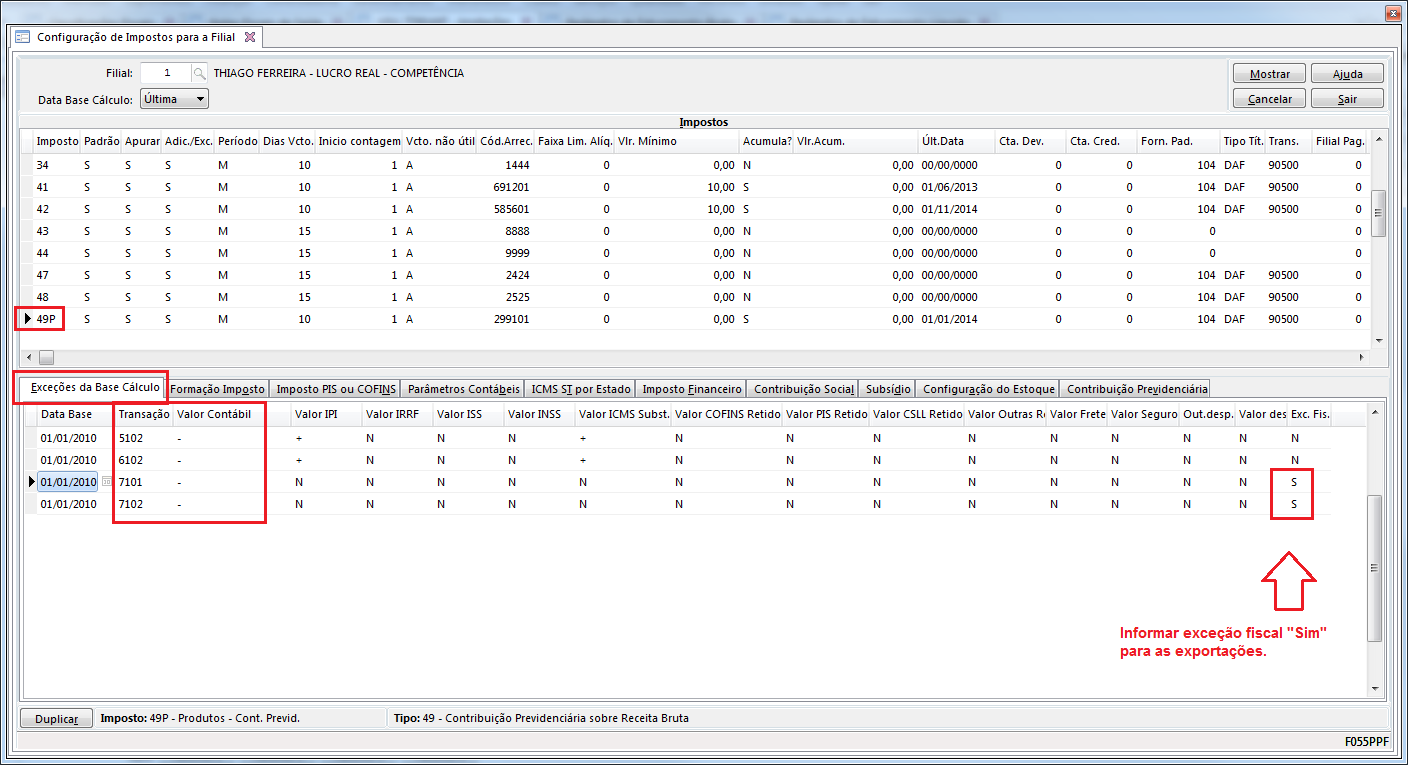Click the Impostos grid vertical scrollbar thumb
1408x765 pixels.
point(1378,212)
